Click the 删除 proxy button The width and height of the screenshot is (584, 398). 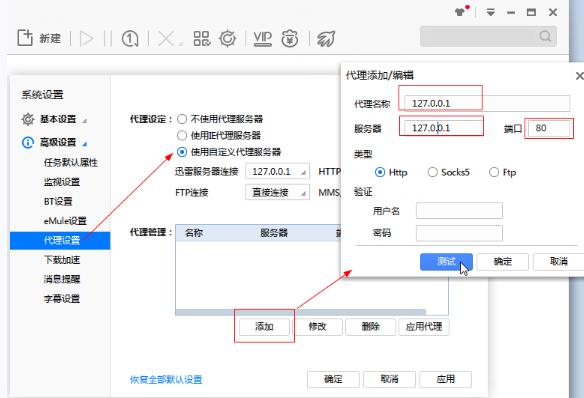(371, 327)
